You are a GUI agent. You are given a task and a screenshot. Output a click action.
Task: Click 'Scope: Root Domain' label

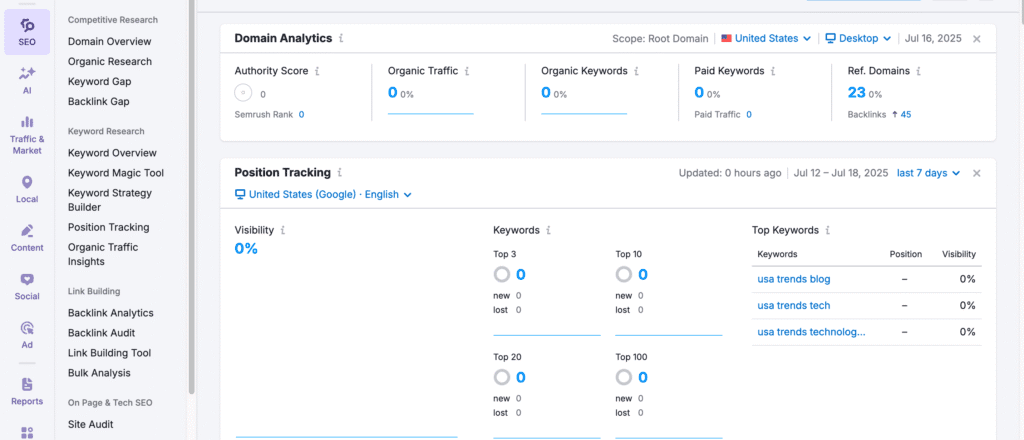(660, 39)
